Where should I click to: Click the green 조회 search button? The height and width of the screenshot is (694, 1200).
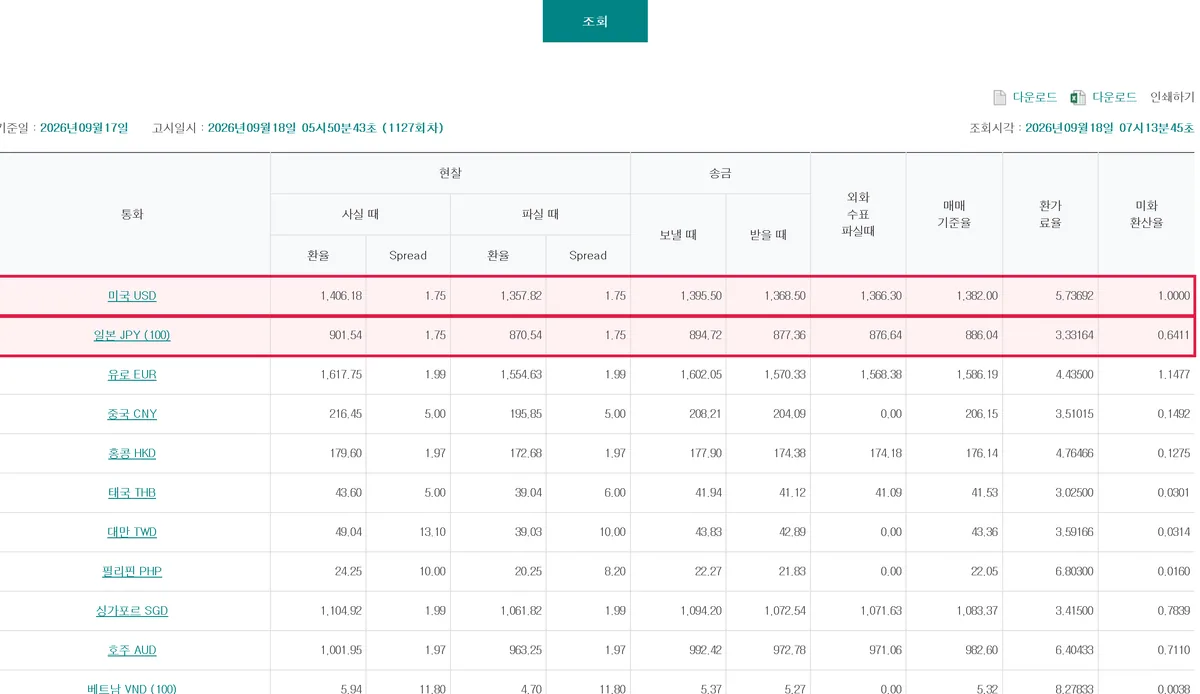coord(595,21)
